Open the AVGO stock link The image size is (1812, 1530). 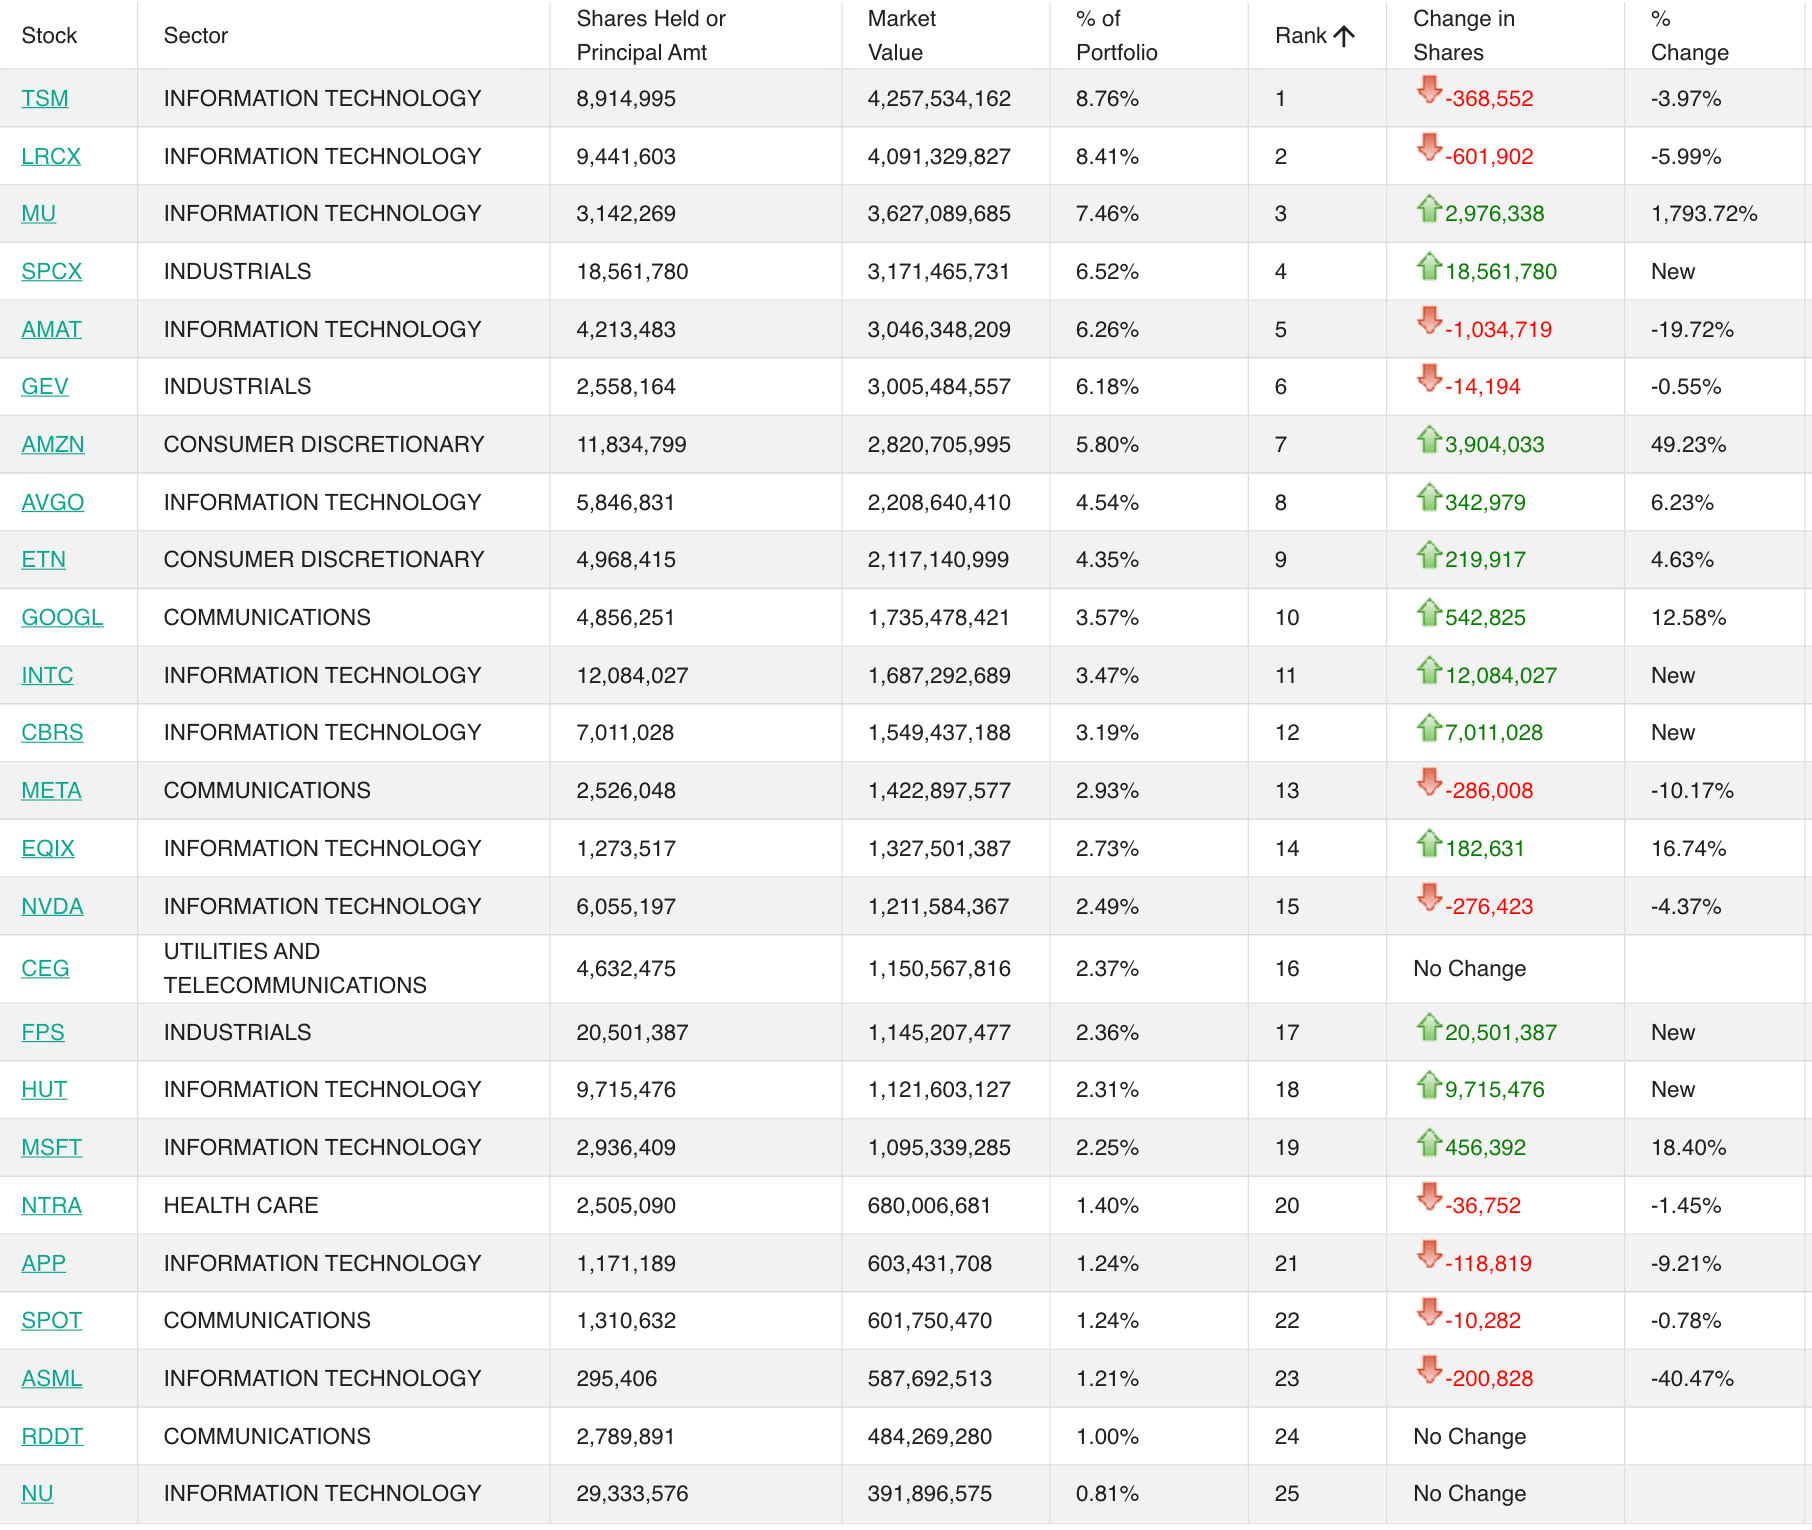(53, 503)
